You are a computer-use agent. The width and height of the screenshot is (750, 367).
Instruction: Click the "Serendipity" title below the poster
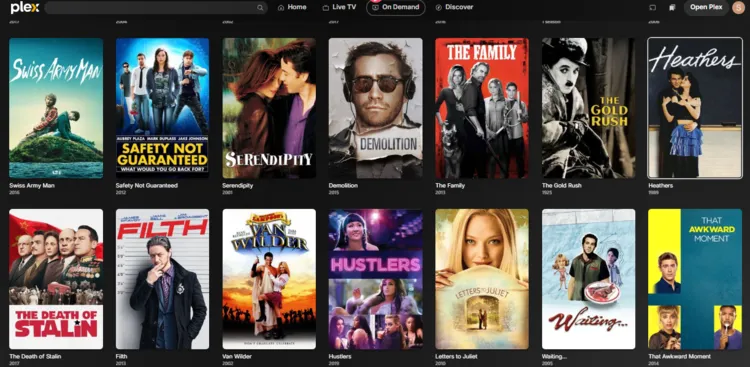point(237,186)
